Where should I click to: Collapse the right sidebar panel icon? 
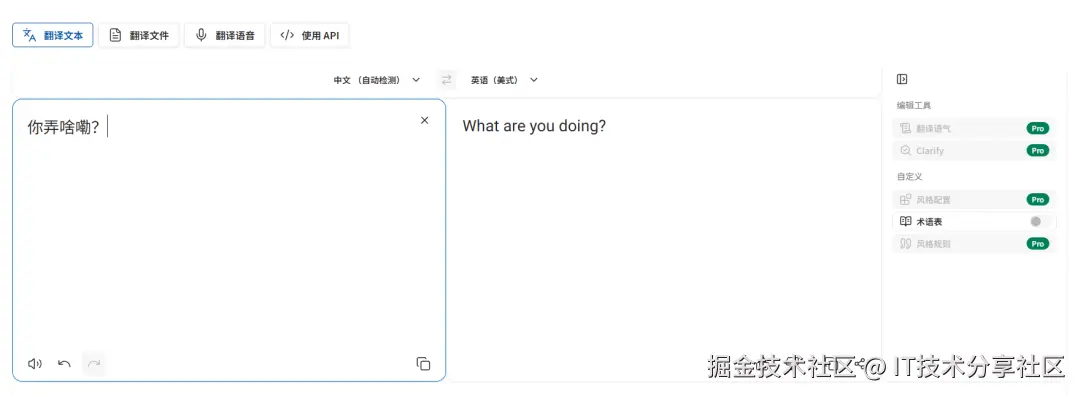point(902,79)
